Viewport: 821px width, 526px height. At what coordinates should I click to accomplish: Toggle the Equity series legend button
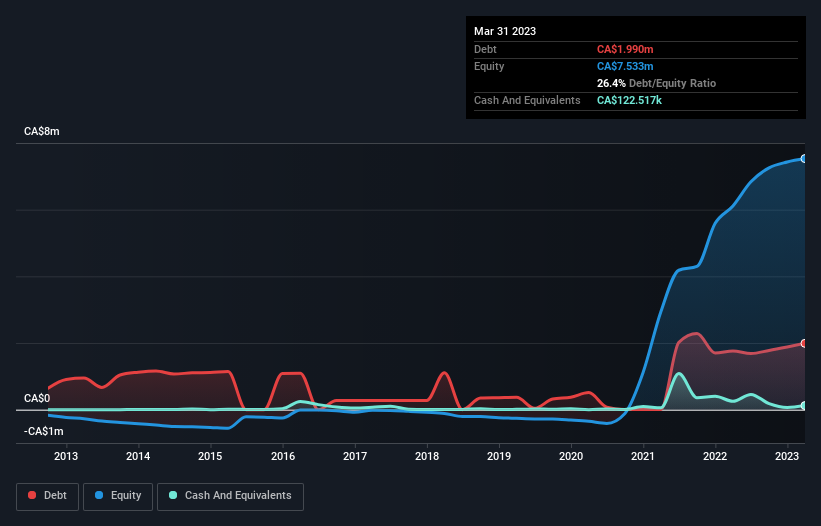(118, 496)
